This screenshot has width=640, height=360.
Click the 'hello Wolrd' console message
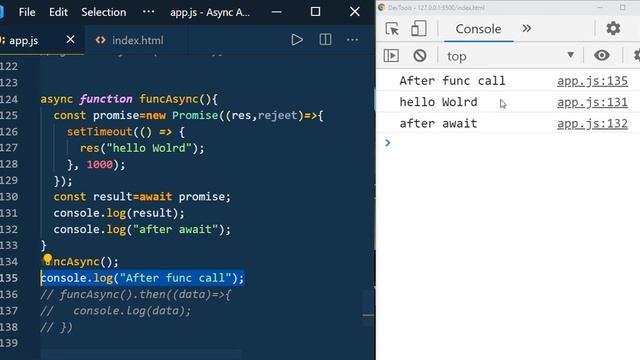tap(438, 102)
